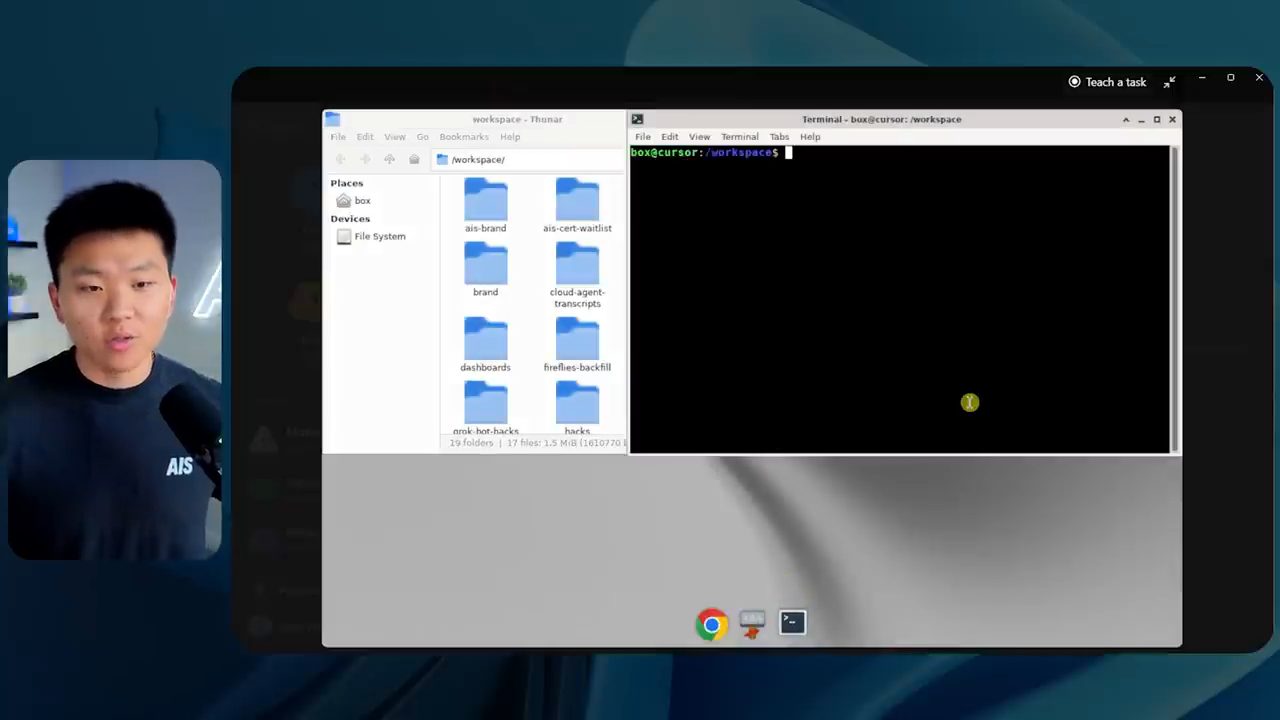Open the Terminal menu in terminal menubar
Viewport: 1280px width, 720px height.
pos(740,137)
